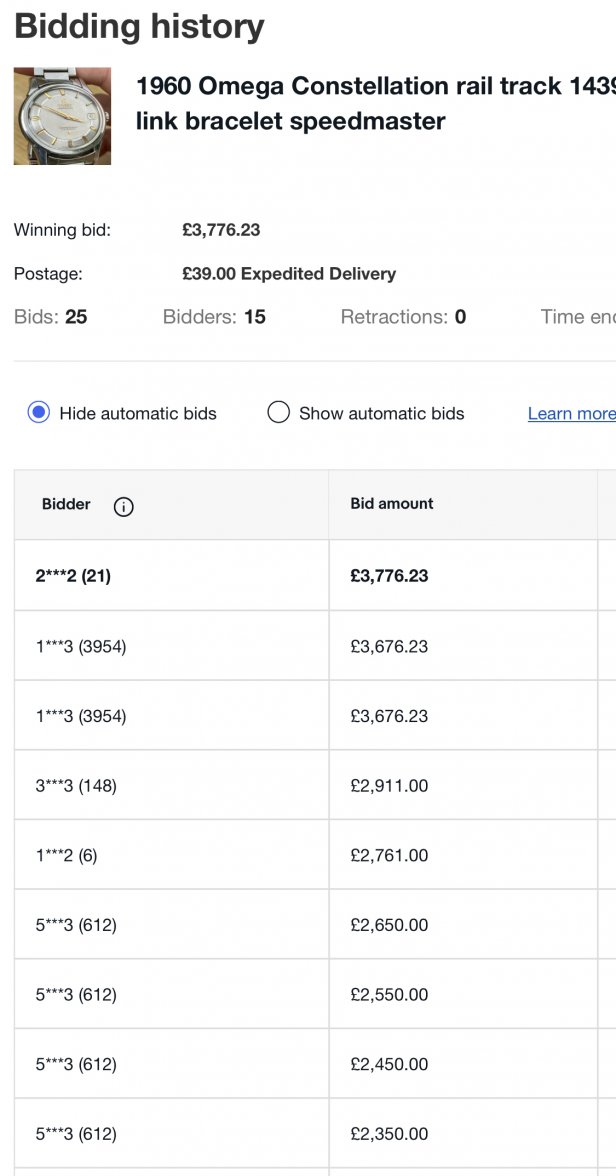Open the Omega Constellation item title link

375,104
